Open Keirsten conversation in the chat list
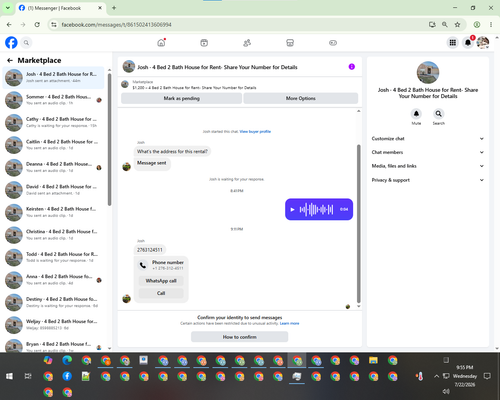This screenshot has height=400, width=500. click(53, 212)
